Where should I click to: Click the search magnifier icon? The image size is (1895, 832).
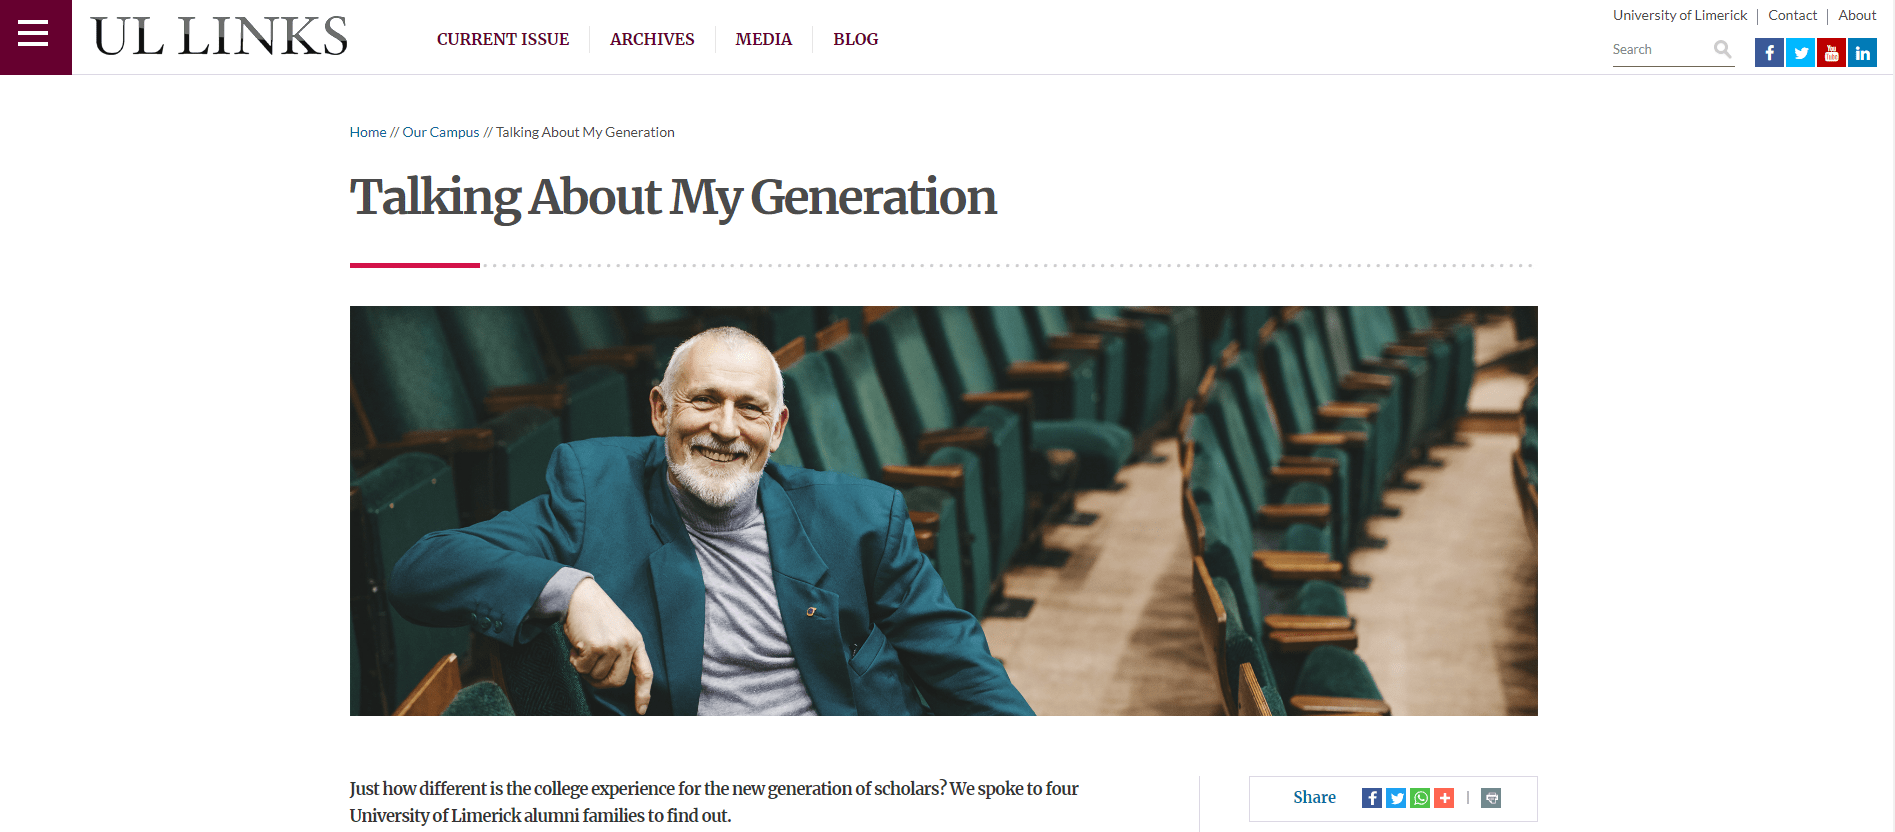click(x=1722, y=49)
